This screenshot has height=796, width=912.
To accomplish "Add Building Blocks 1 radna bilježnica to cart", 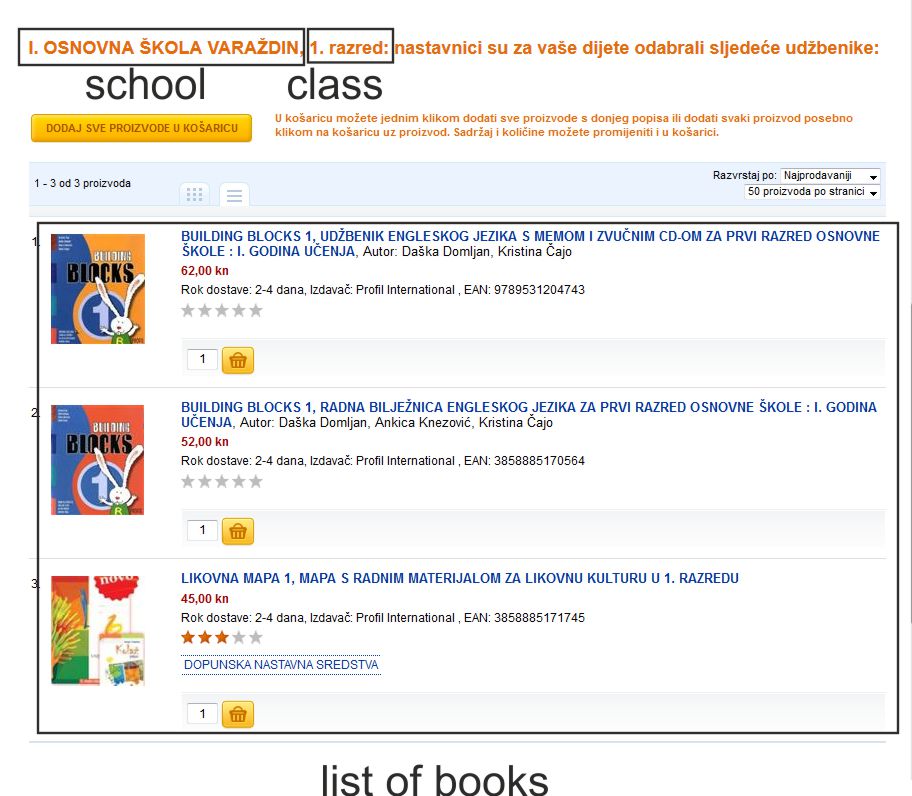I will pos(238,531).
